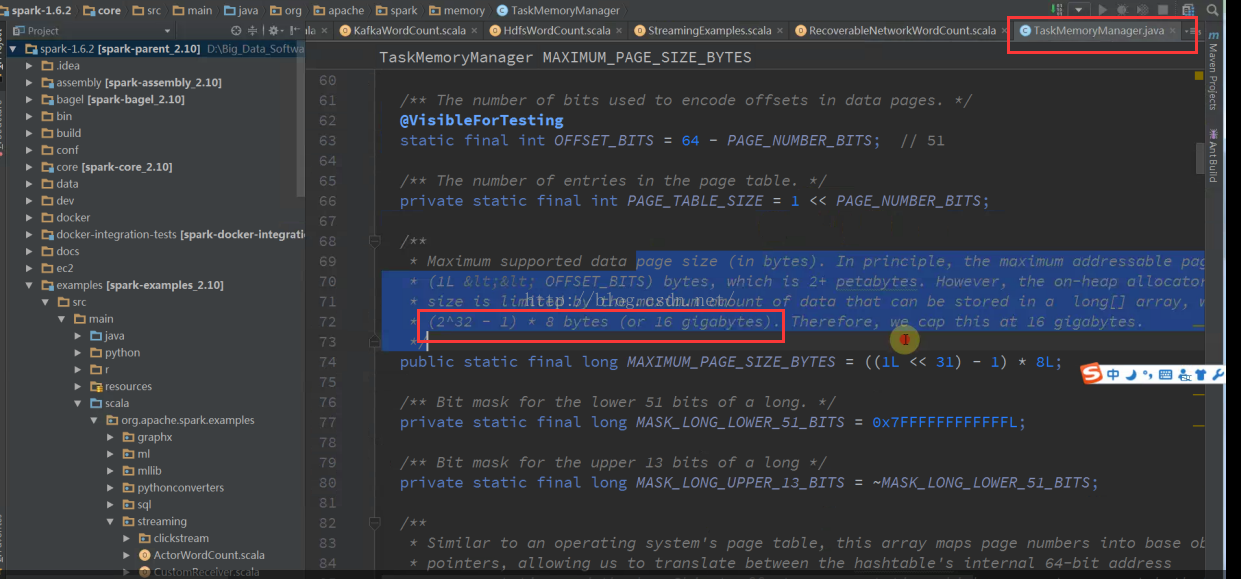Open the Sogou soft keyboard icon
The height and width of the screenshot is (579, 1241).
[x=1165, y=375]
